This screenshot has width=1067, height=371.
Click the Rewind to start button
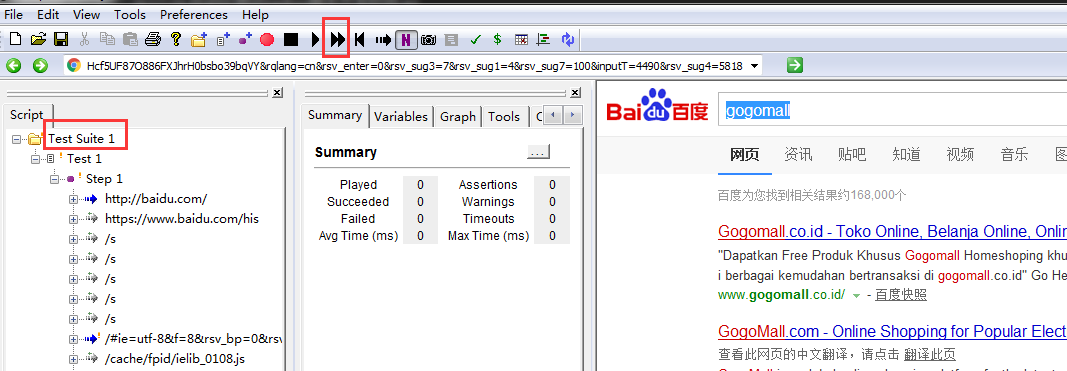[359, 39]
